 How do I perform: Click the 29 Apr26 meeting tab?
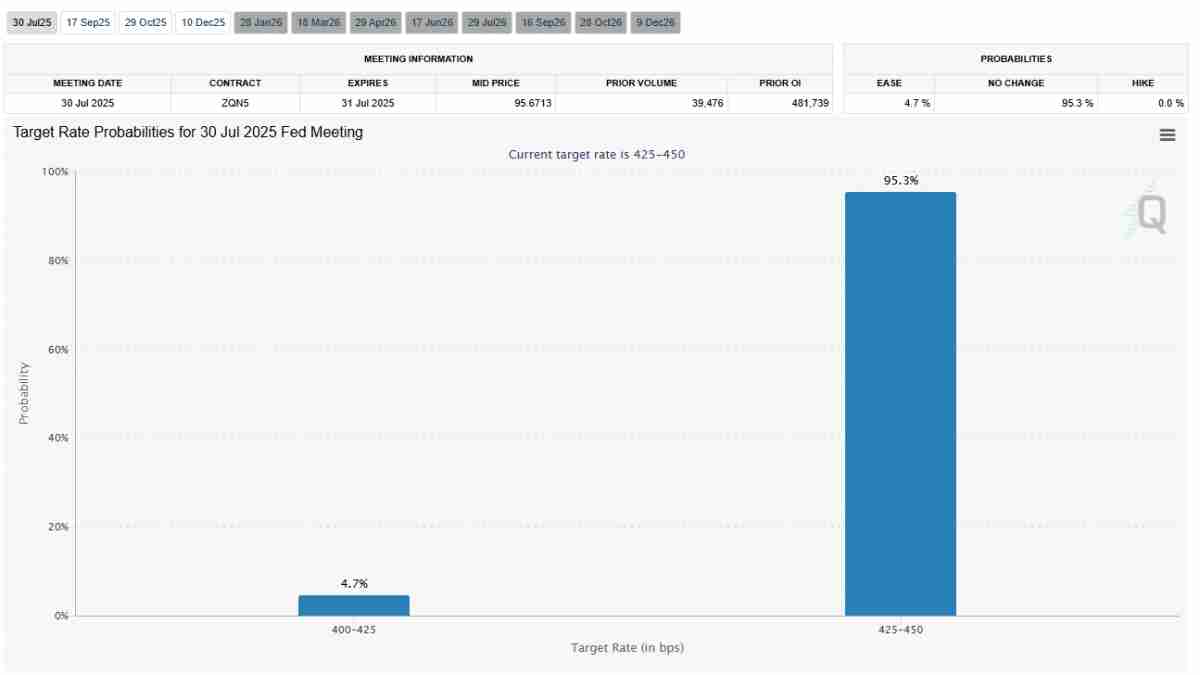(376, 23)
